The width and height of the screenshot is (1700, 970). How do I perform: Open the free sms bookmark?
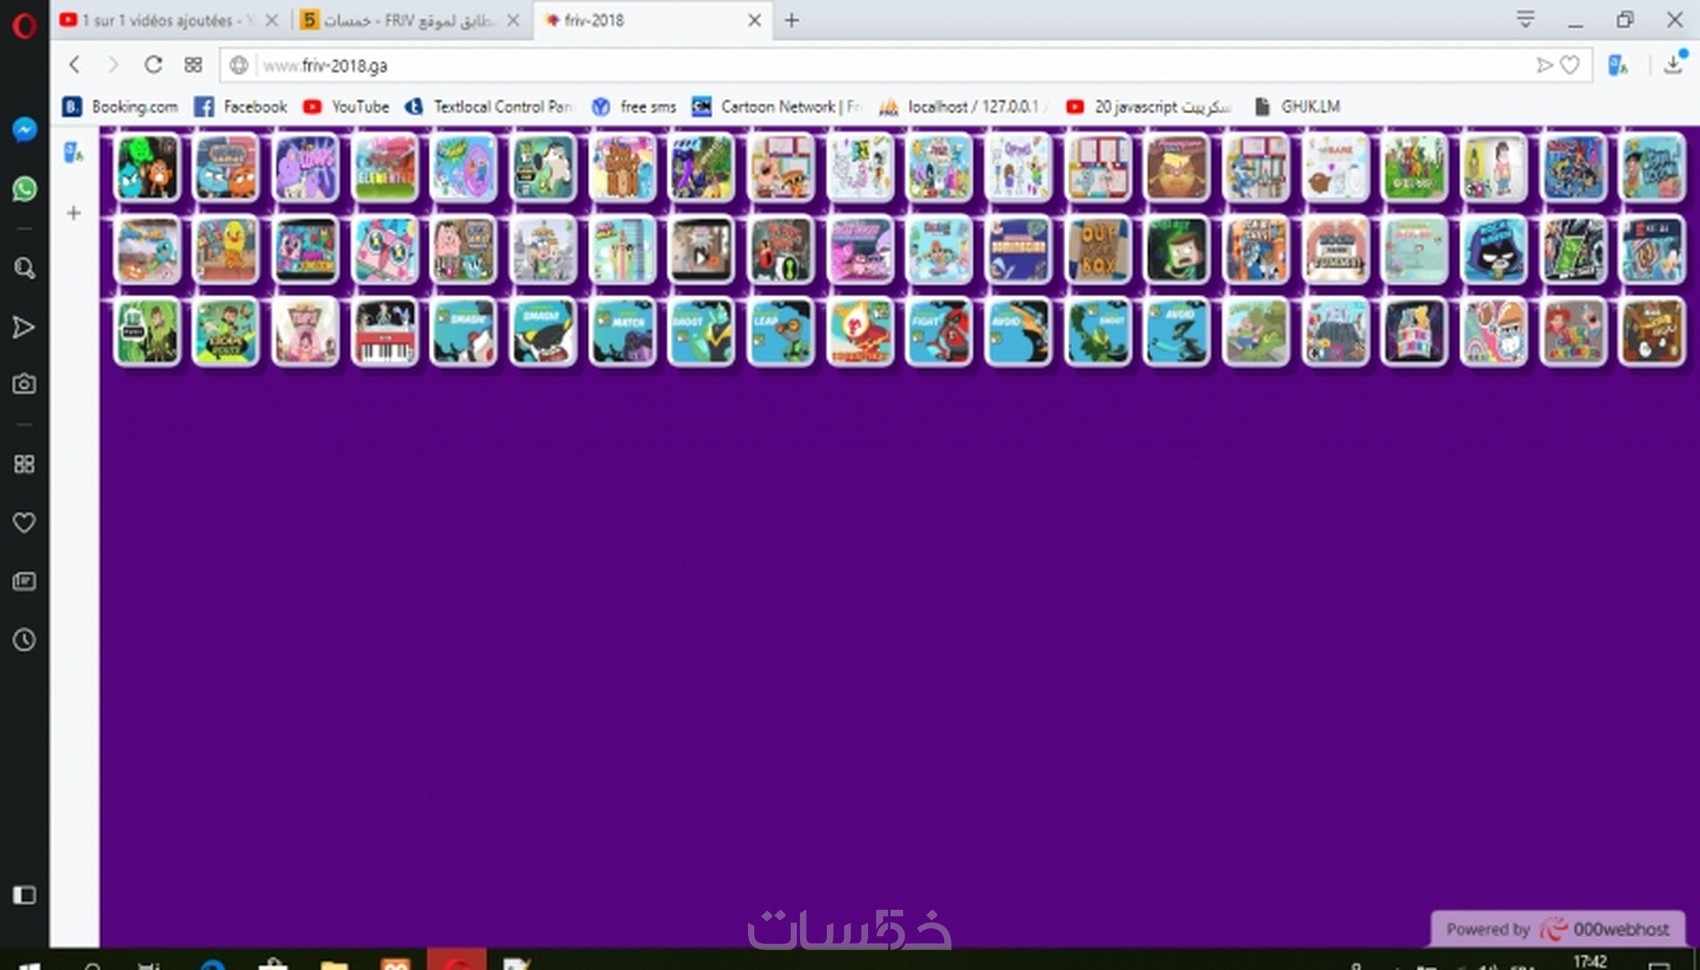(x=634, y=106)
